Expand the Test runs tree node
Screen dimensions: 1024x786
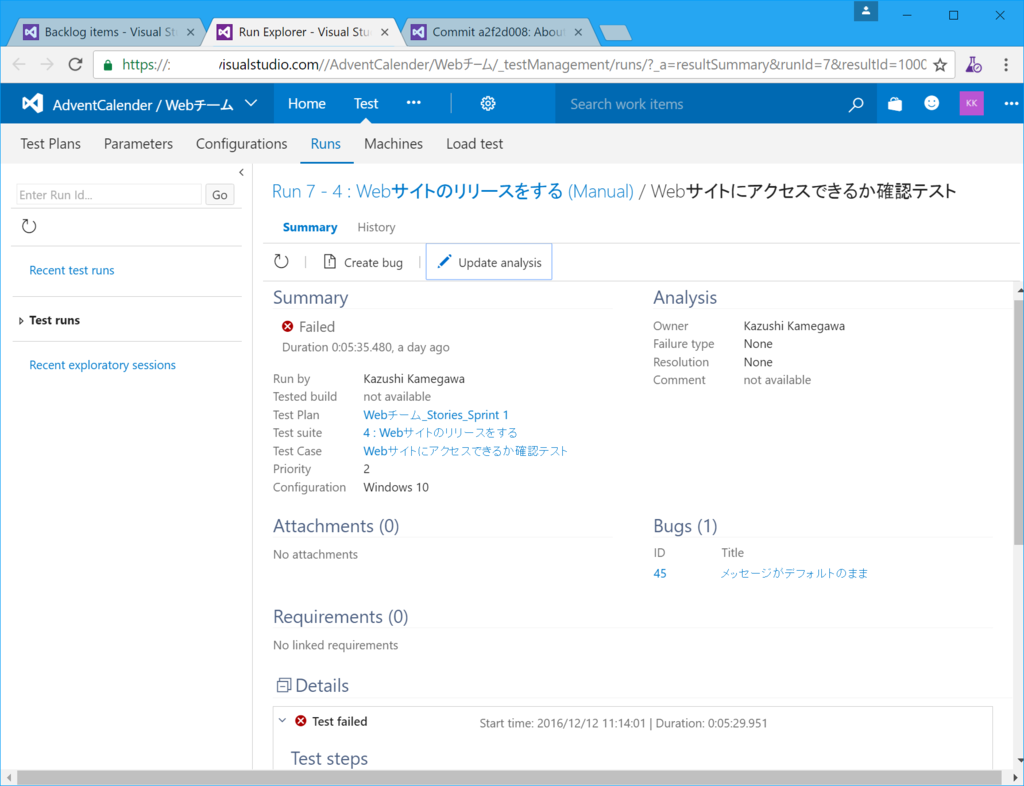click(x=21, y=321)
